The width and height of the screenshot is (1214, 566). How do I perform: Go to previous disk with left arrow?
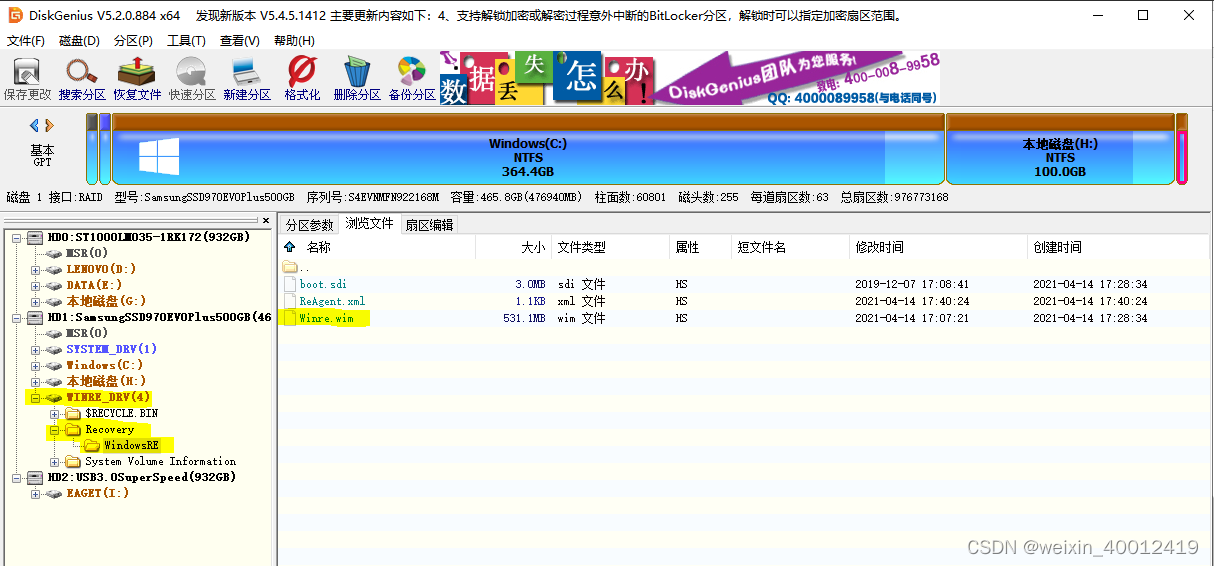(x=34, y=125)
